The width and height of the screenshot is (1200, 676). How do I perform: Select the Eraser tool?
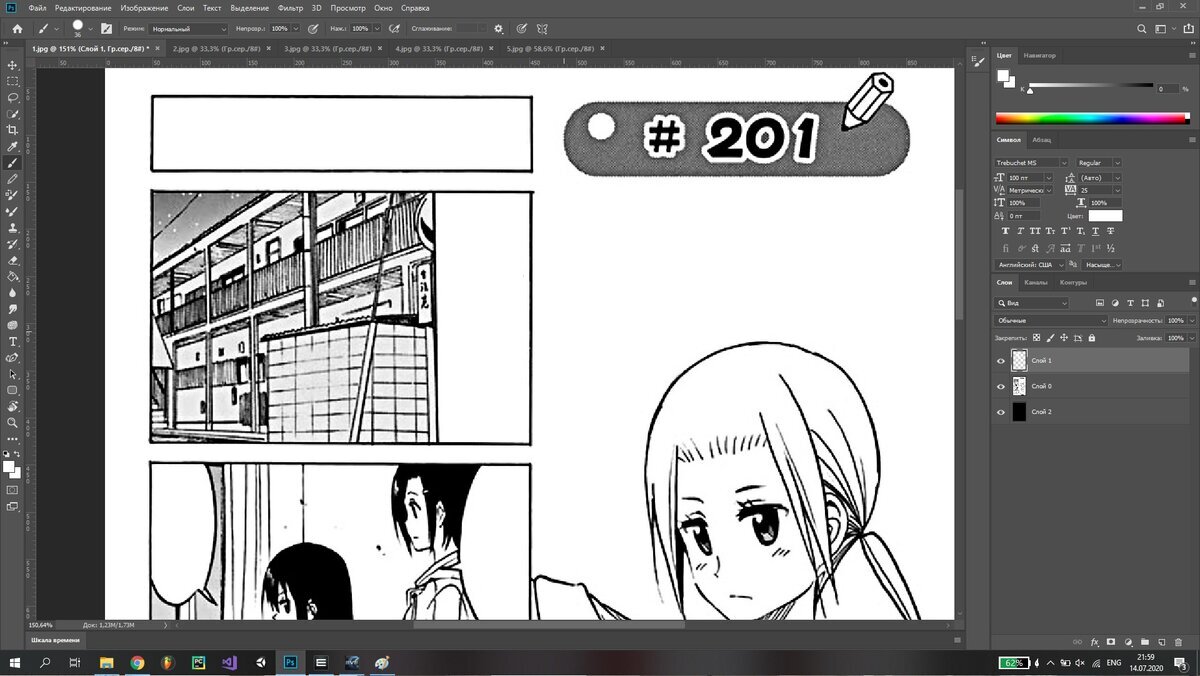13,260
